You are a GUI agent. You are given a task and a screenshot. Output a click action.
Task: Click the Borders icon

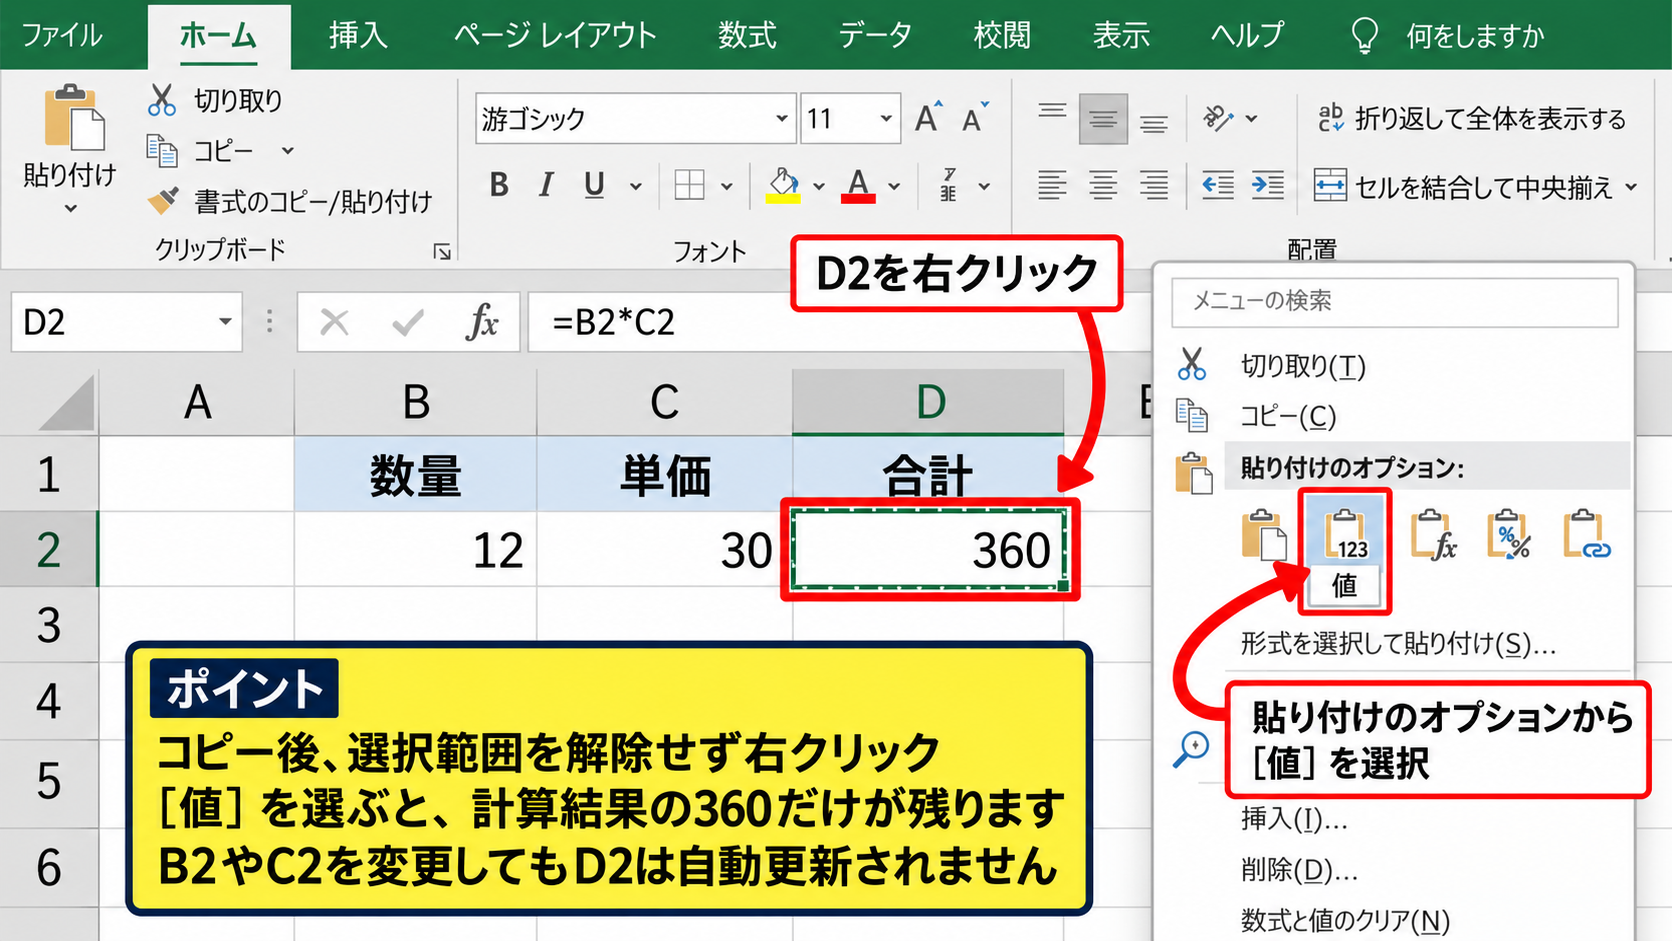pyautogui.click(x=690, y=185)
